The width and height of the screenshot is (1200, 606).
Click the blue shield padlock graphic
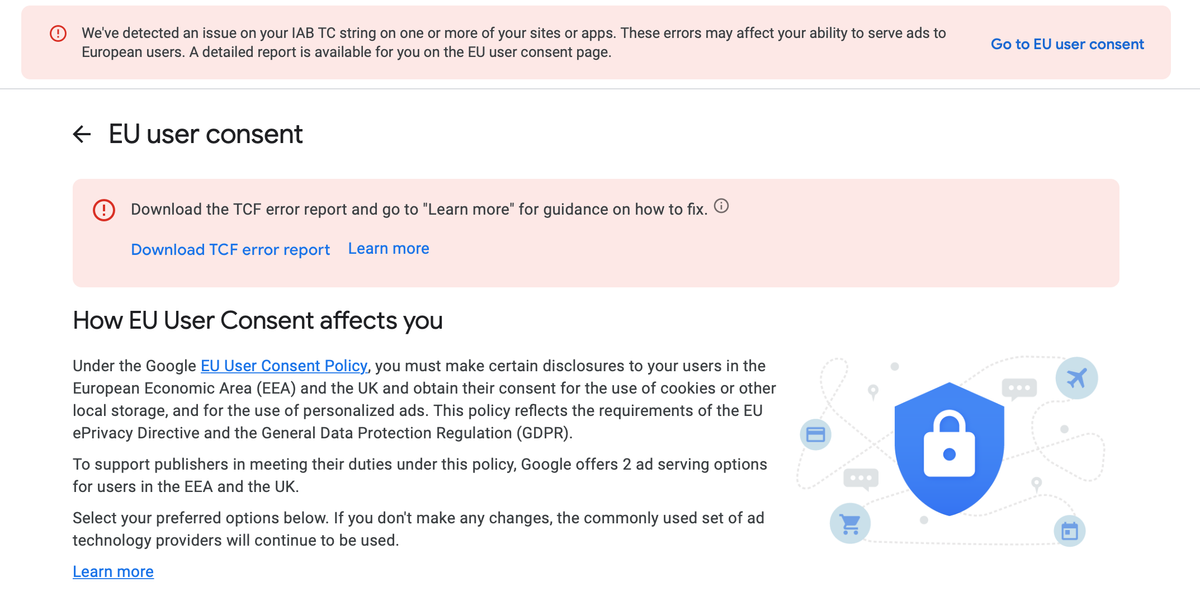click(x=949, y=447)
